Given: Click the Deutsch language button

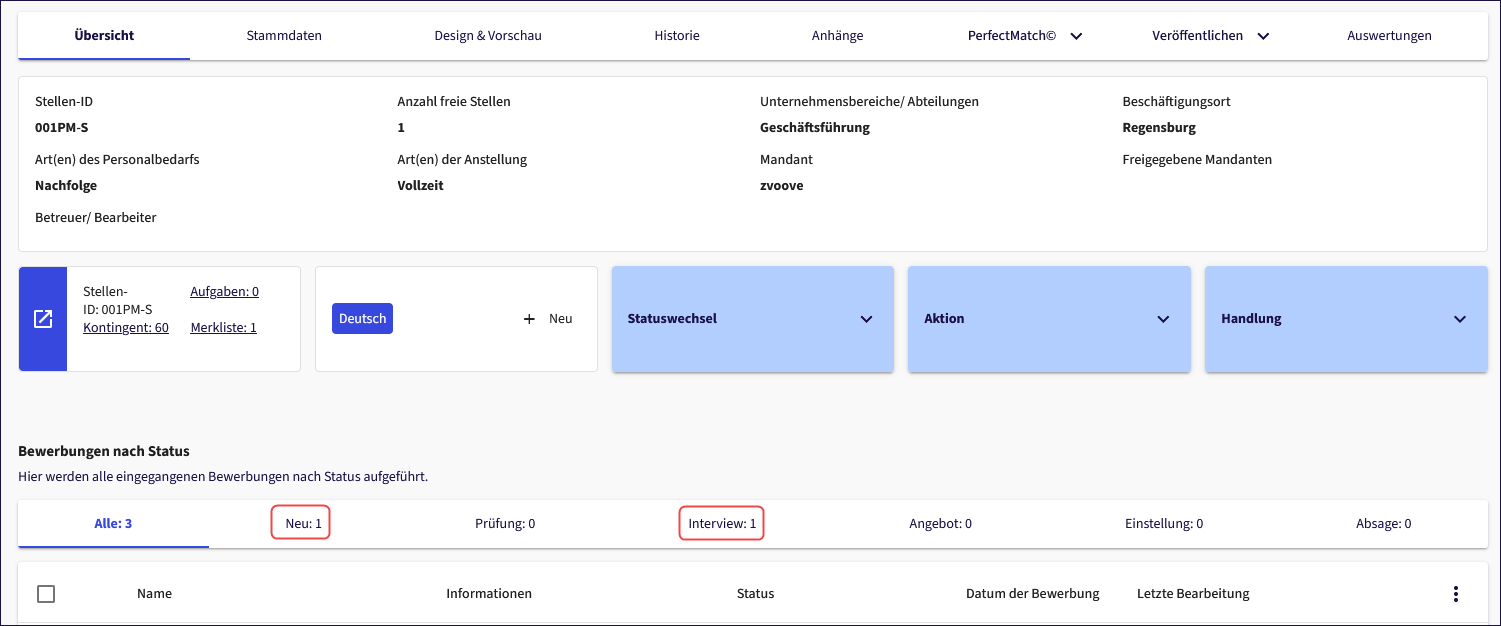Looking at the screenshot, I should click(362, 319).
